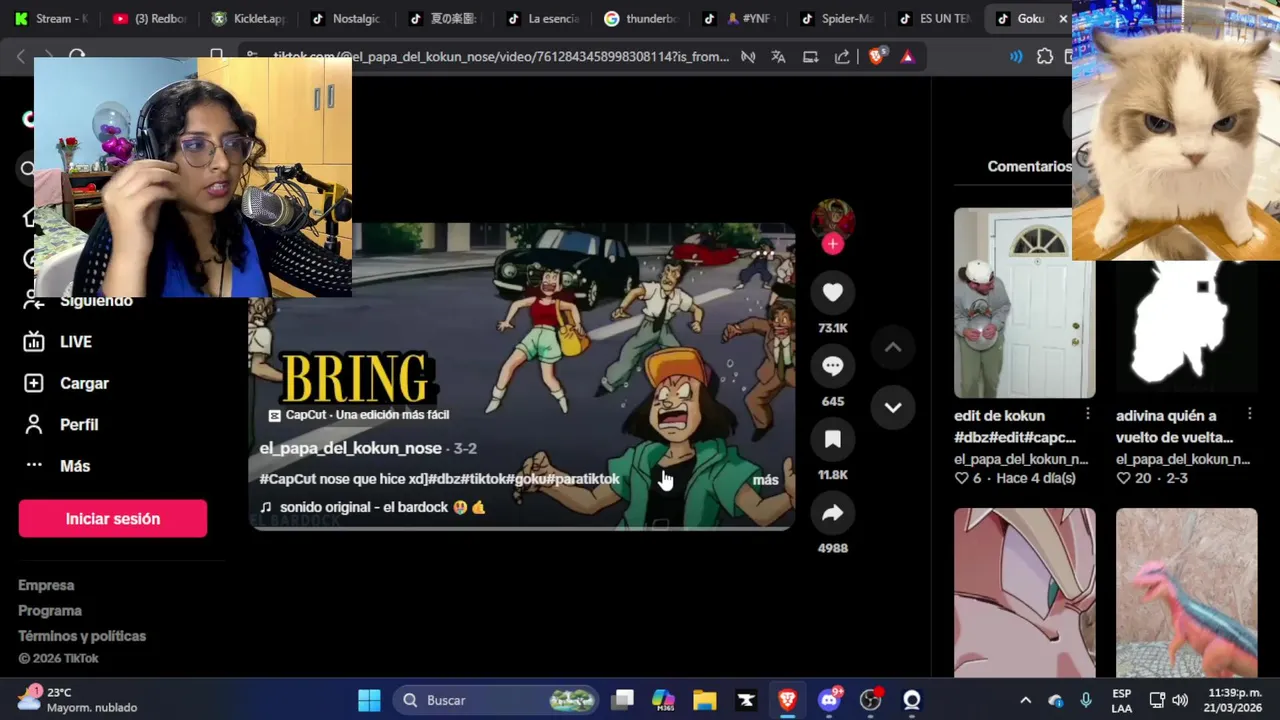Viewport: 1280px width, 720px height.
Task: Switch to the Kicklet.app tab
Action: 248,18
